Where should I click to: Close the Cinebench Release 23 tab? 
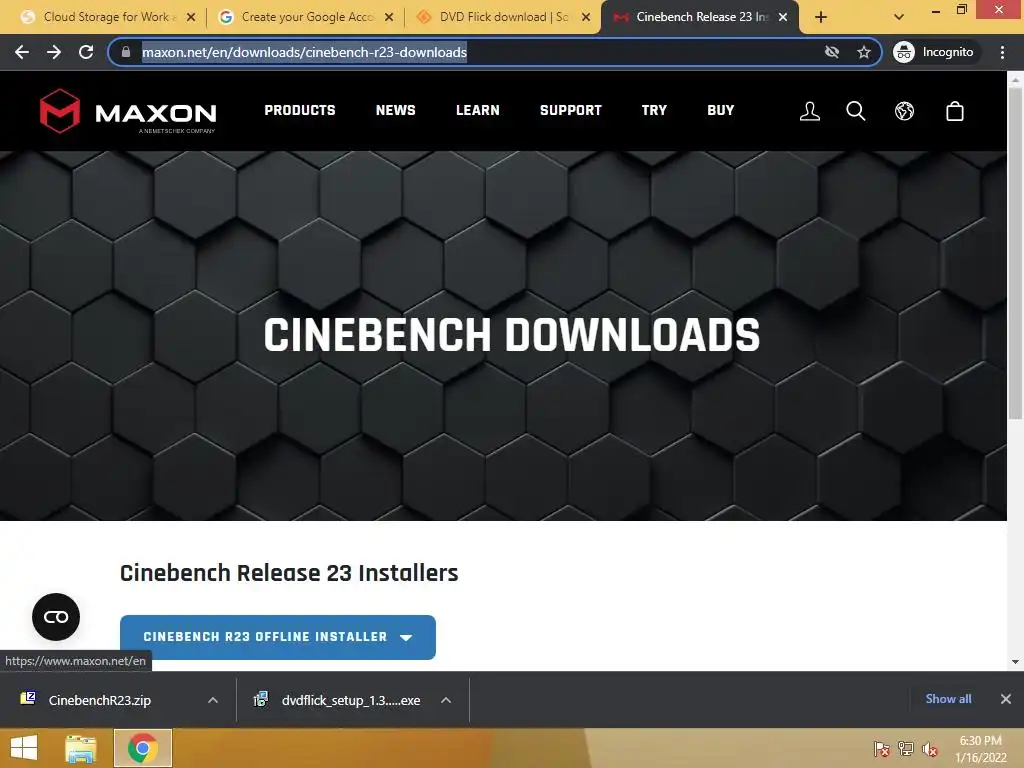(783, 18)
